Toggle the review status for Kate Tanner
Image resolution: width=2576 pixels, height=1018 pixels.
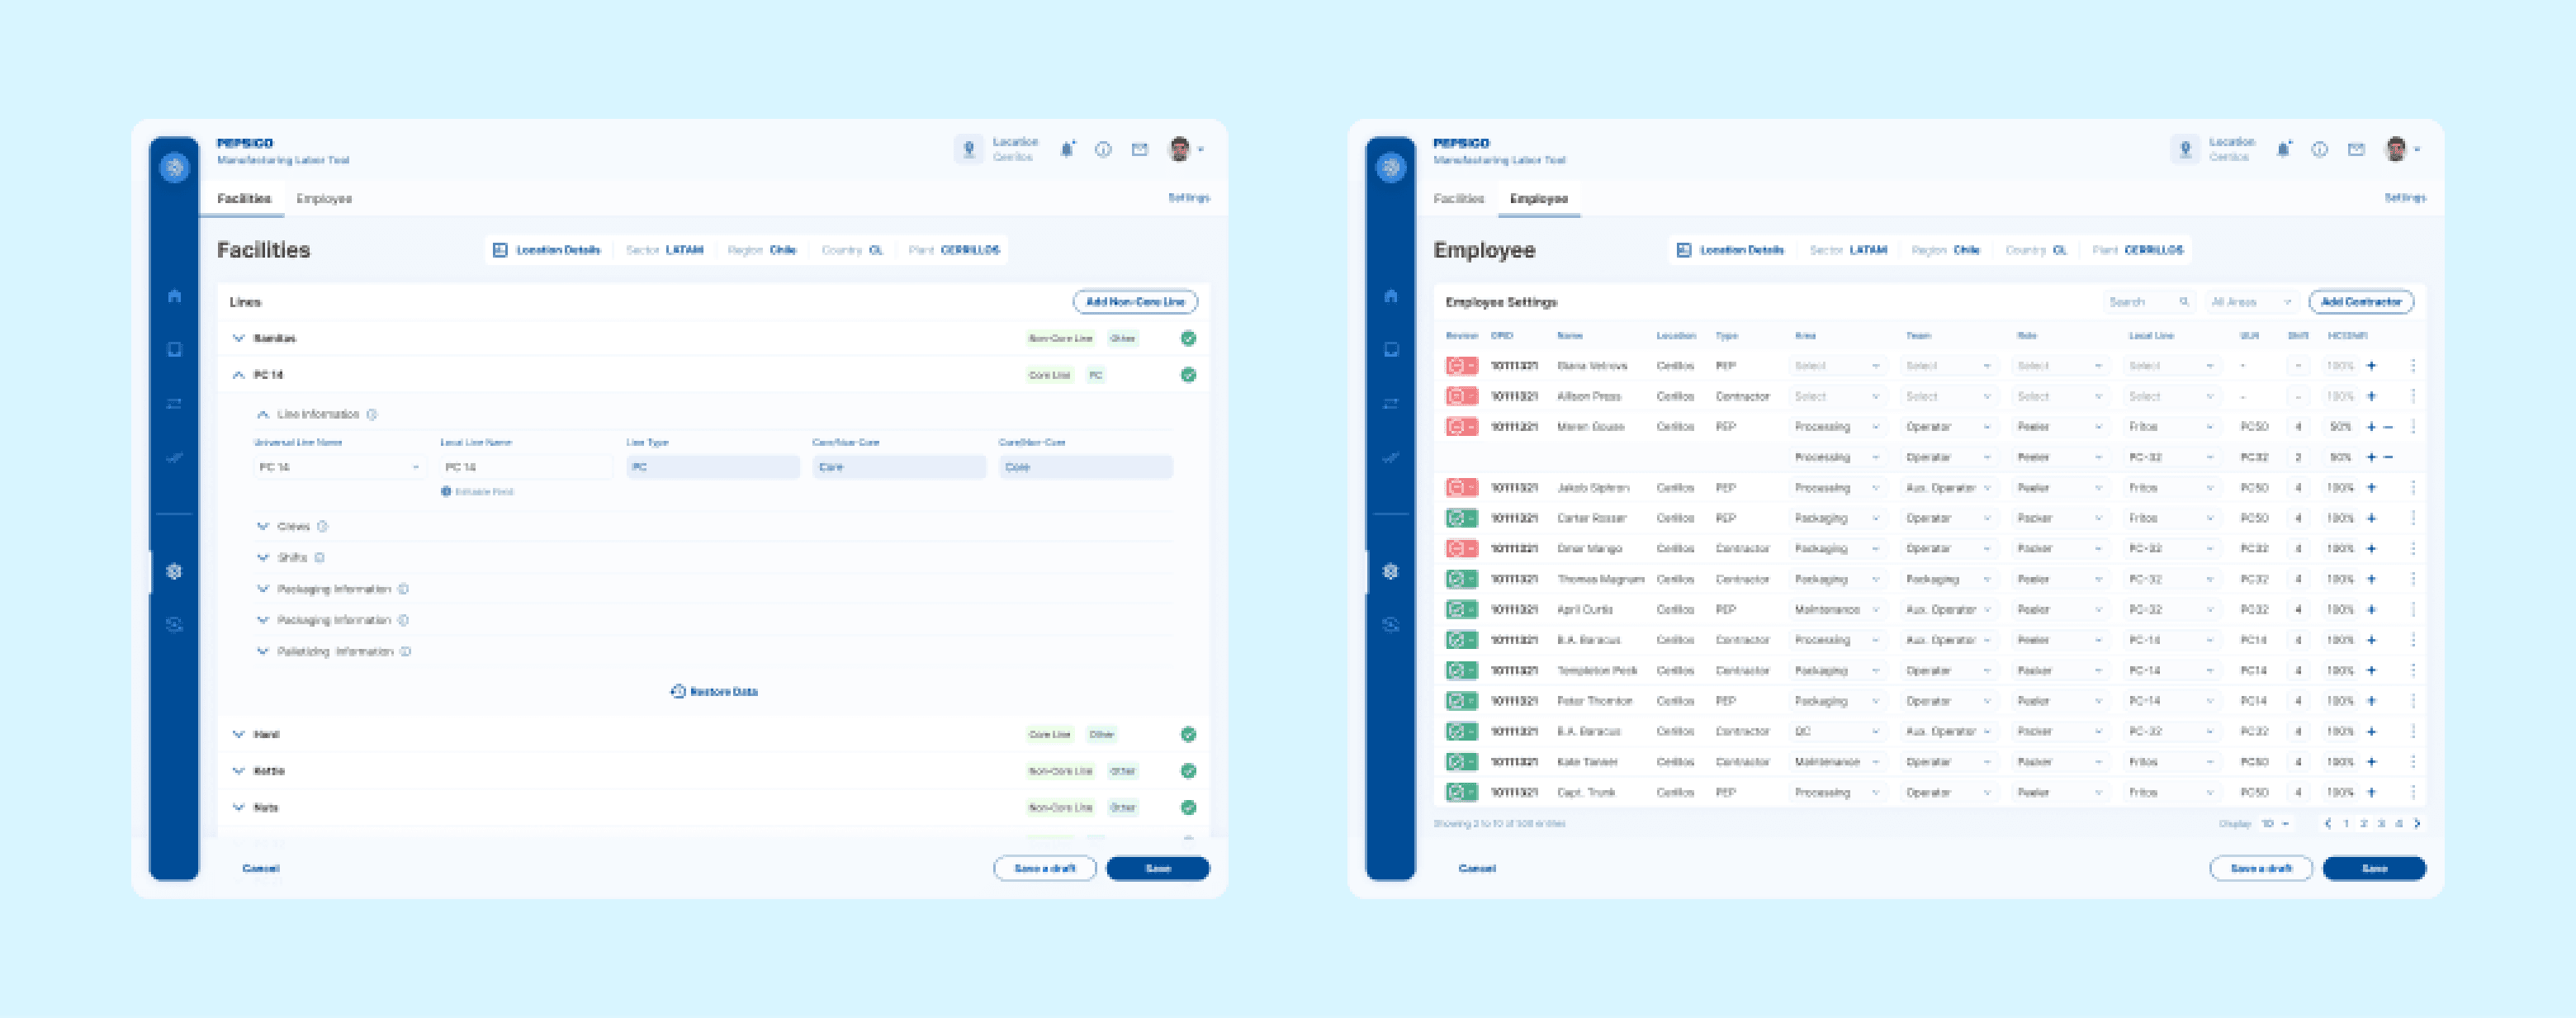[1461, 762]
